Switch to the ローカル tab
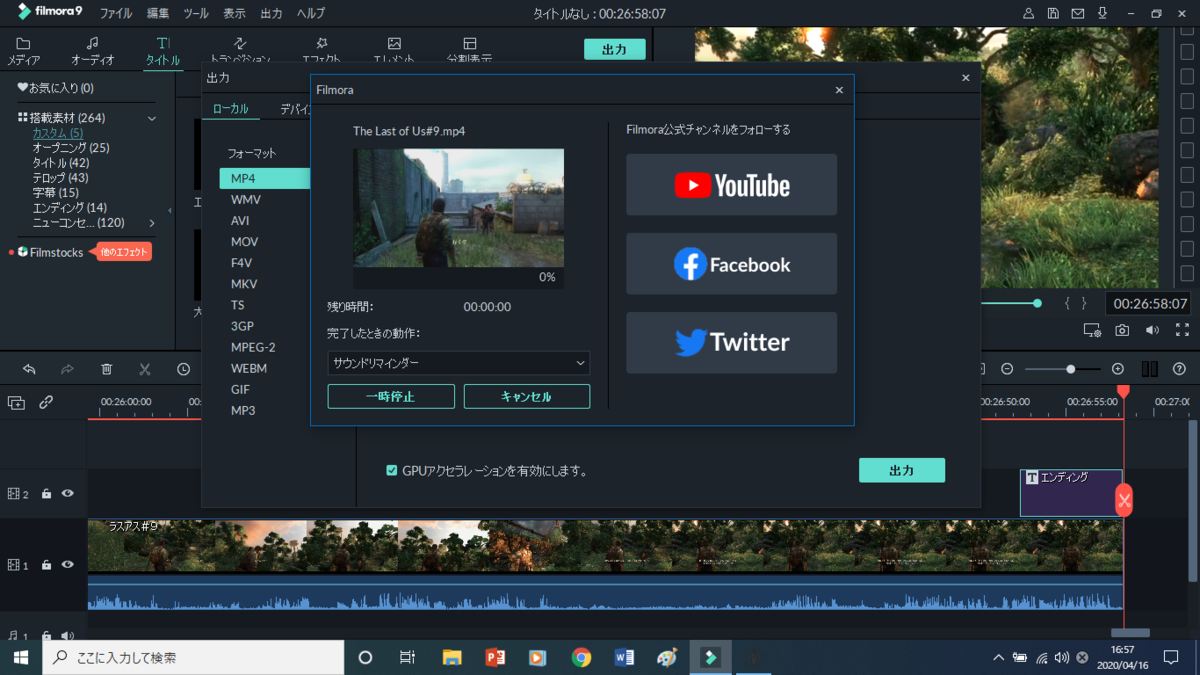The width and height of the screenshot is (1200, 675). (231, 109)
